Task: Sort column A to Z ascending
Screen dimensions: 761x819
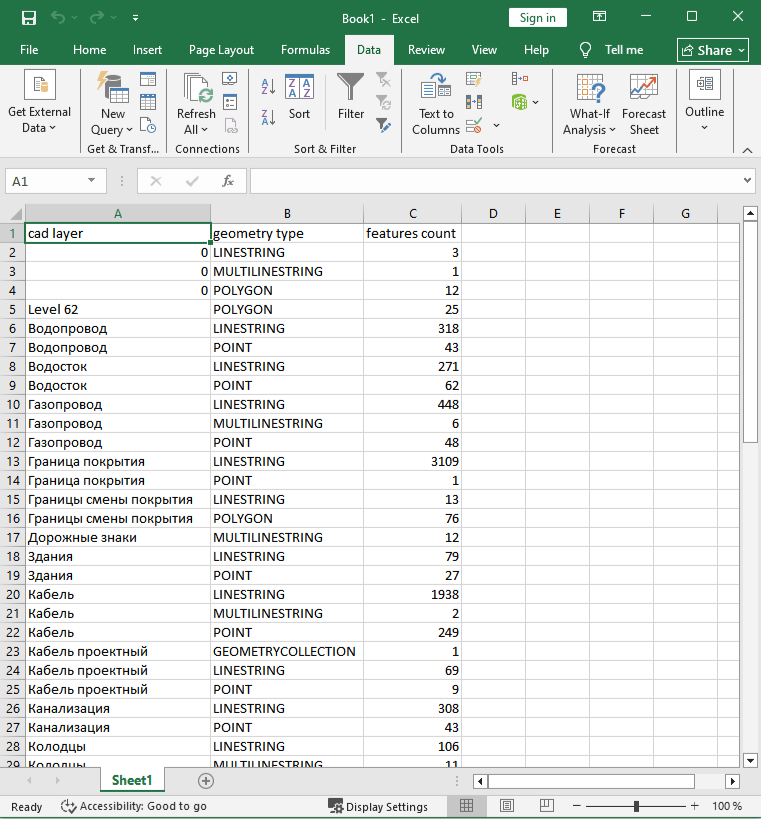Action: (268, 87)
